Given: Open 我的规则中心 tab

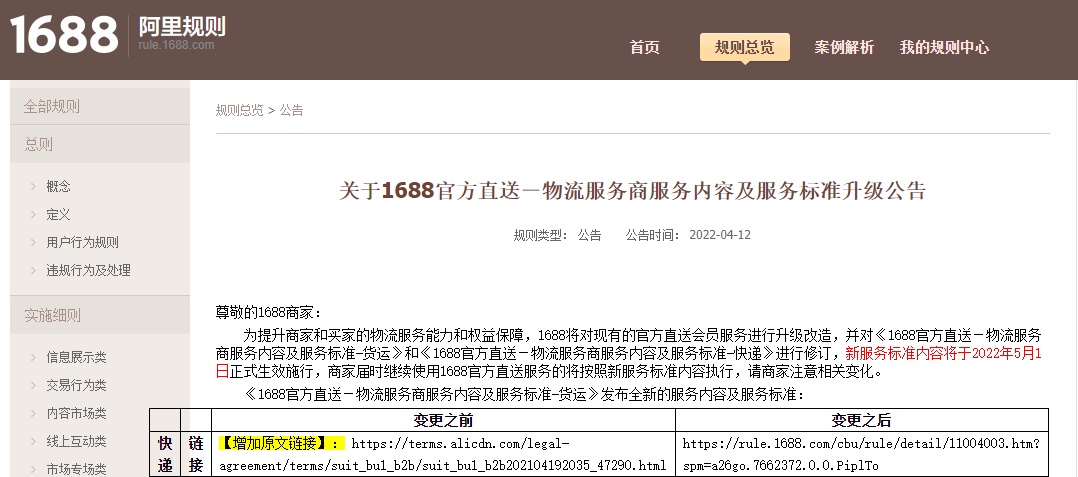Looking at the screenshot, I should 944,47.
